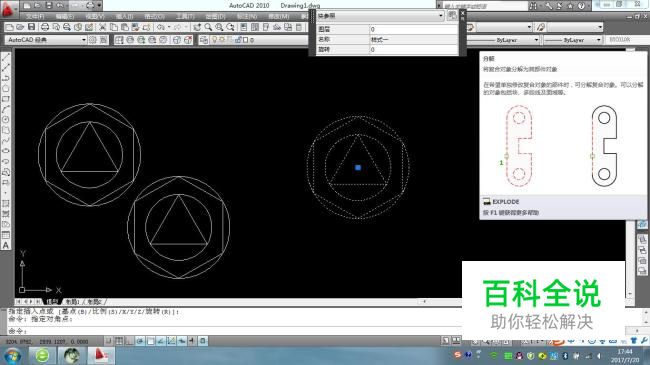The width and height of the screenshot is (650, 365).
Task: Toggle Grid display in status bar
Action: 119,341
